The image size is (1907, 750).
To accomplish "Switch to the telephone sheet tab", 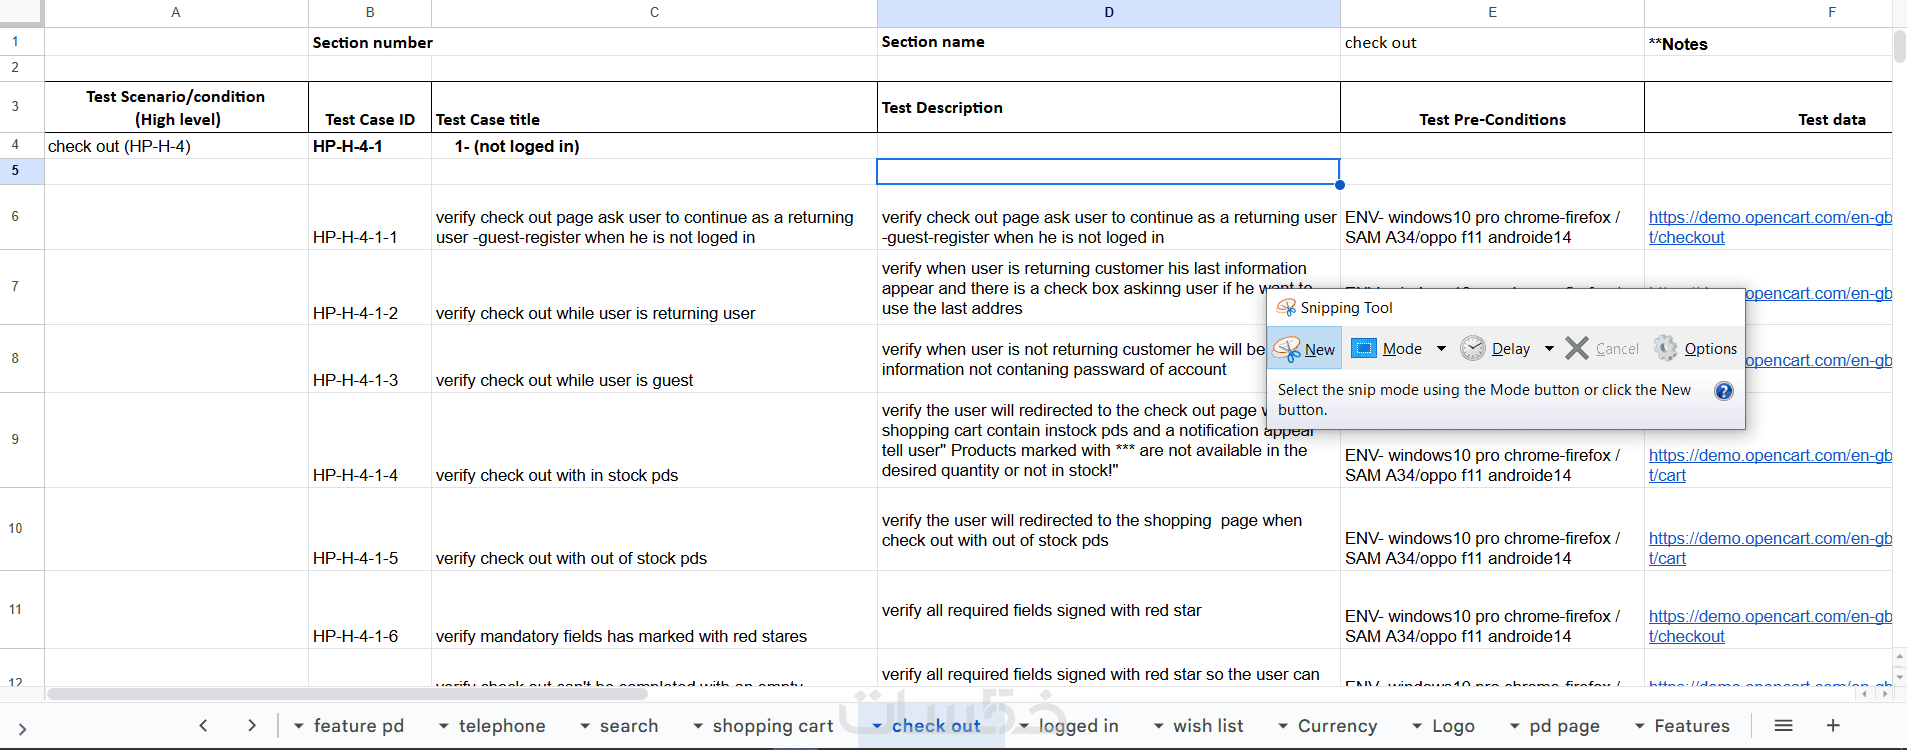I will 502,726.
